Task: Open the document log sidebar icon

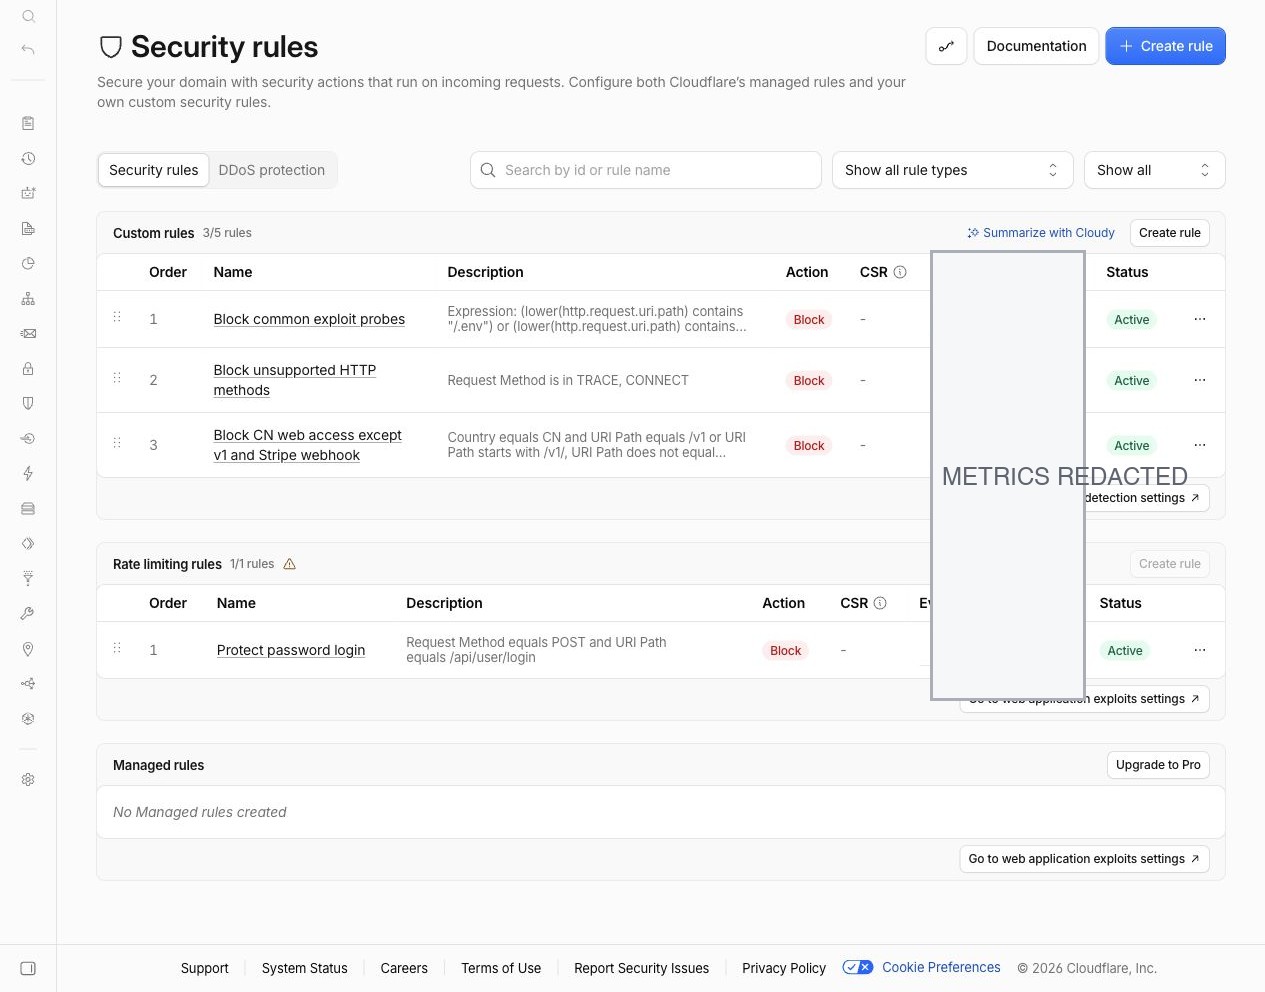Action: tap(28, 228)
